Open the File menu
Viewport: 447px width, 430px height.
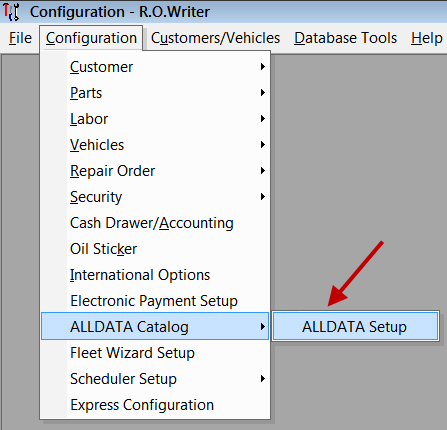[20, 38]
